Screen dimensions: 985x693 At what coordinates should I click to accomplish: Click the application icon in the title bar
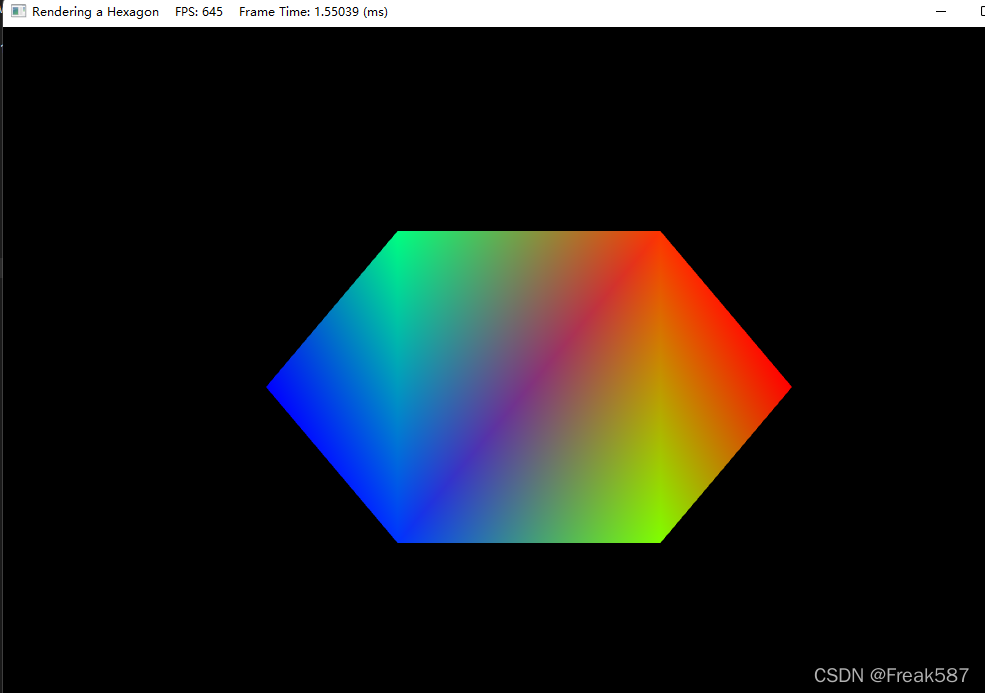[19, 11]
